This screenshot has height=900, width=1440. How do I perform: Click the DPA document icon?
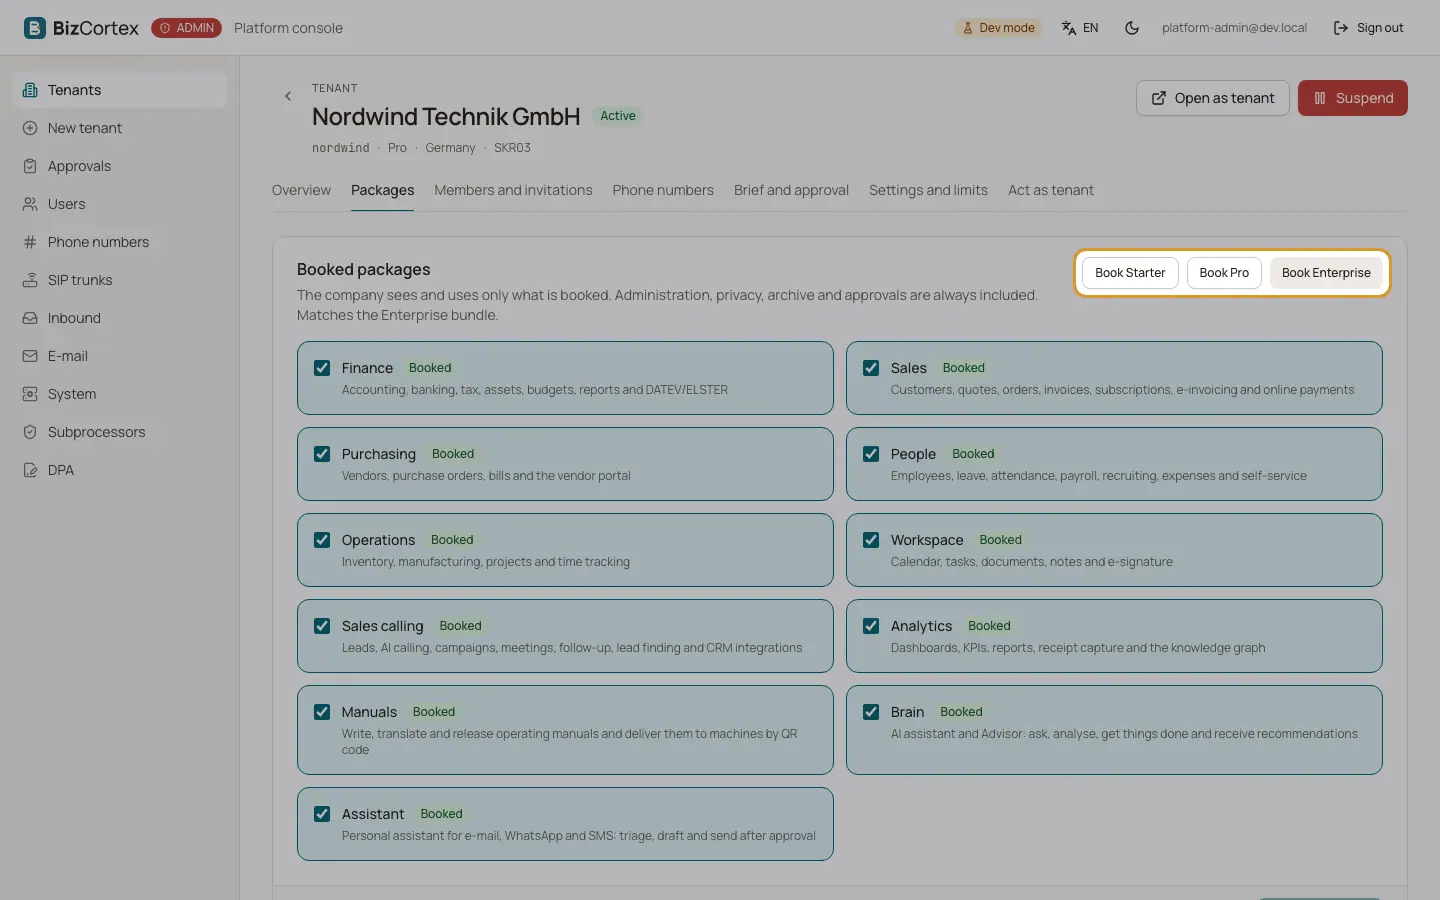[30, 470]
